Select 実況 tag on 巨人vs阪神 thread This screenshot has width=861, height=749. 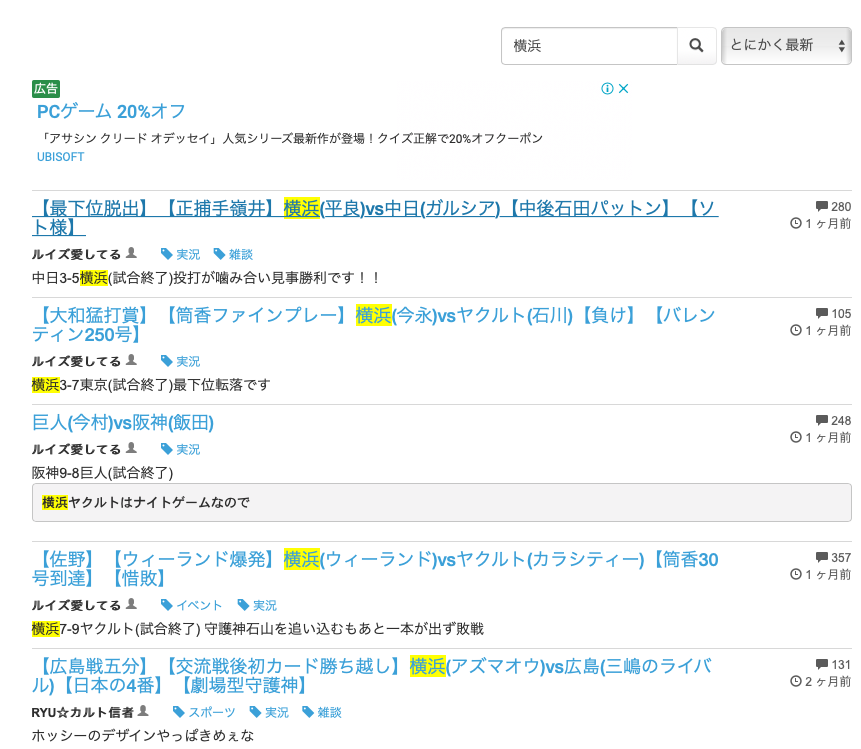181,449
